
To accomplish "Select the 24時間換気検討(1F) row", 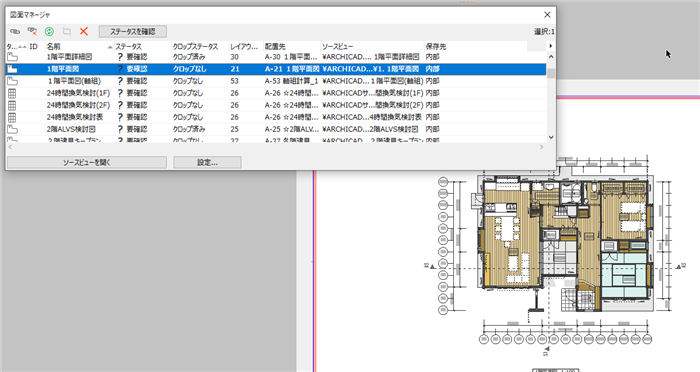I will click(276, 93).
